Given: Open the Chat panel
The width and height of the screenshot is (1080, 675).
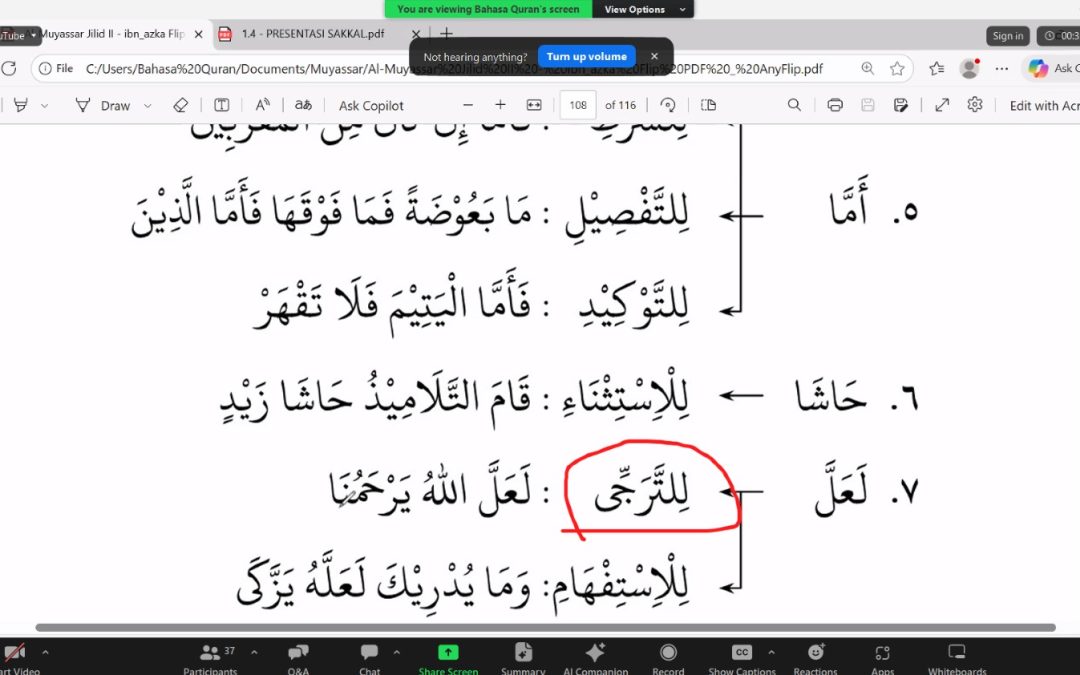Looking at the screenshot, I should point(369,658).
